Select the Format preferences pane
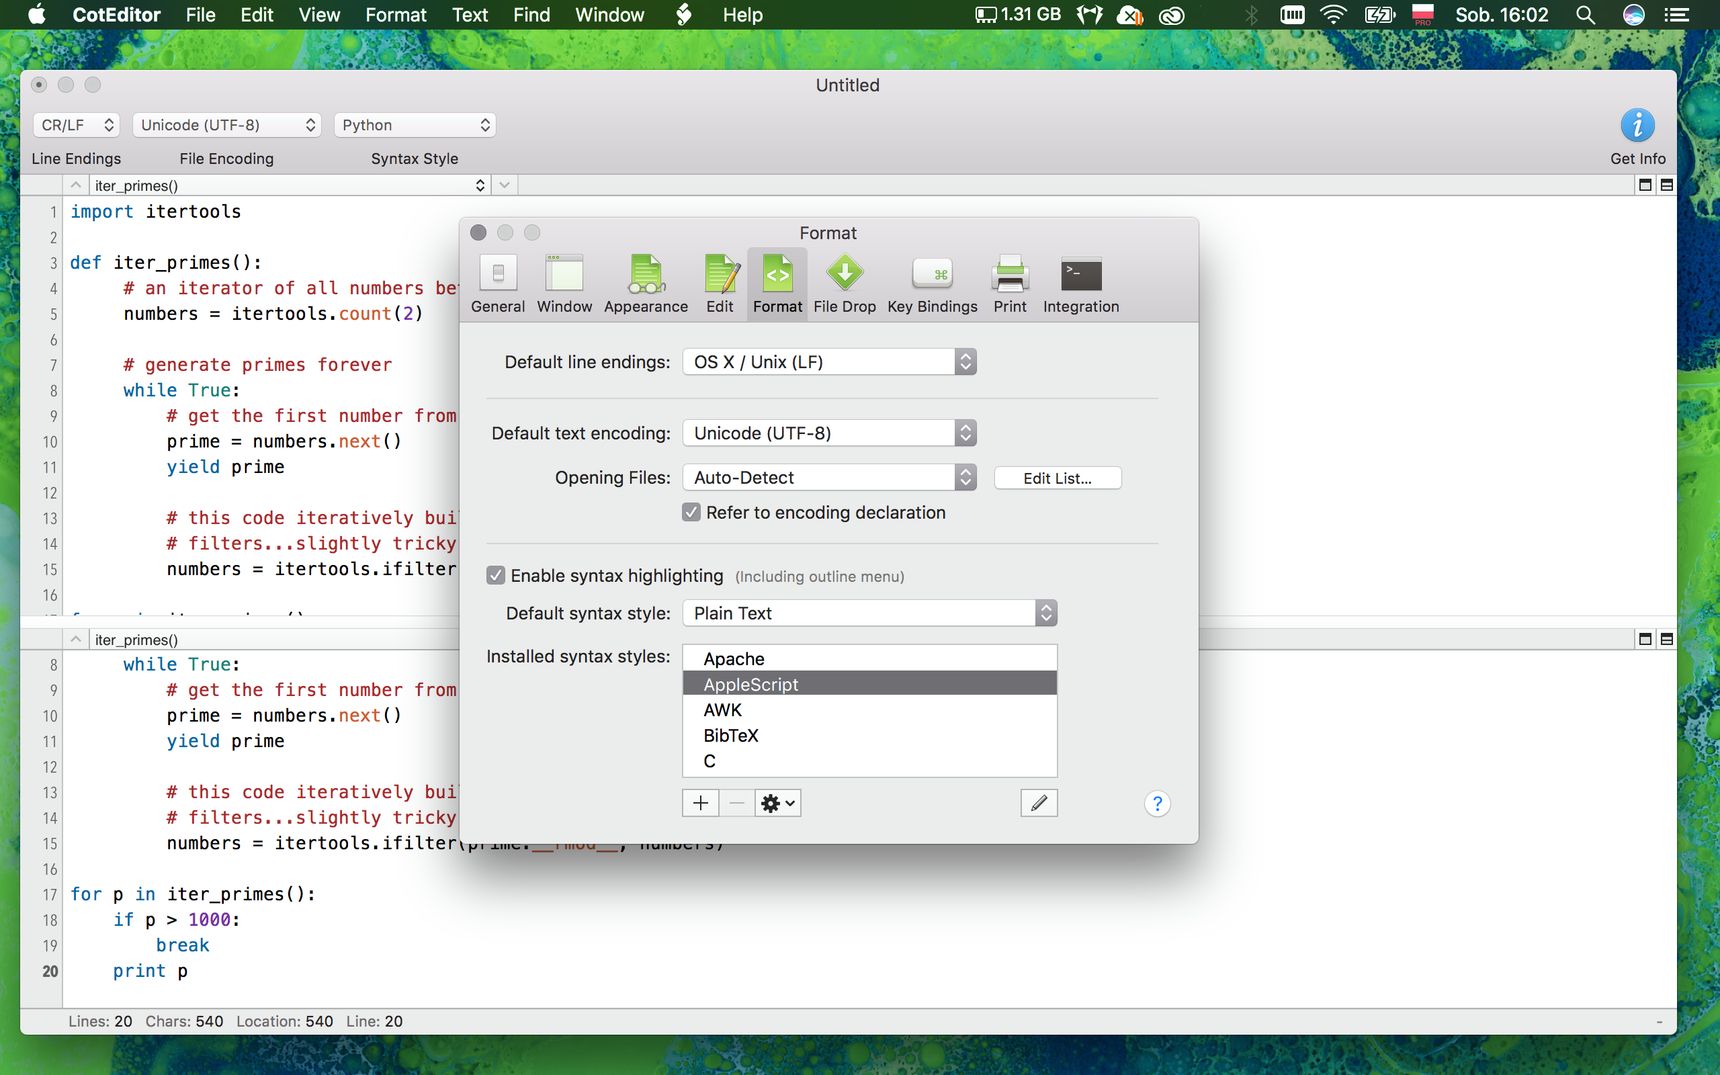The image size is (1720, 1075). point(777,285)
